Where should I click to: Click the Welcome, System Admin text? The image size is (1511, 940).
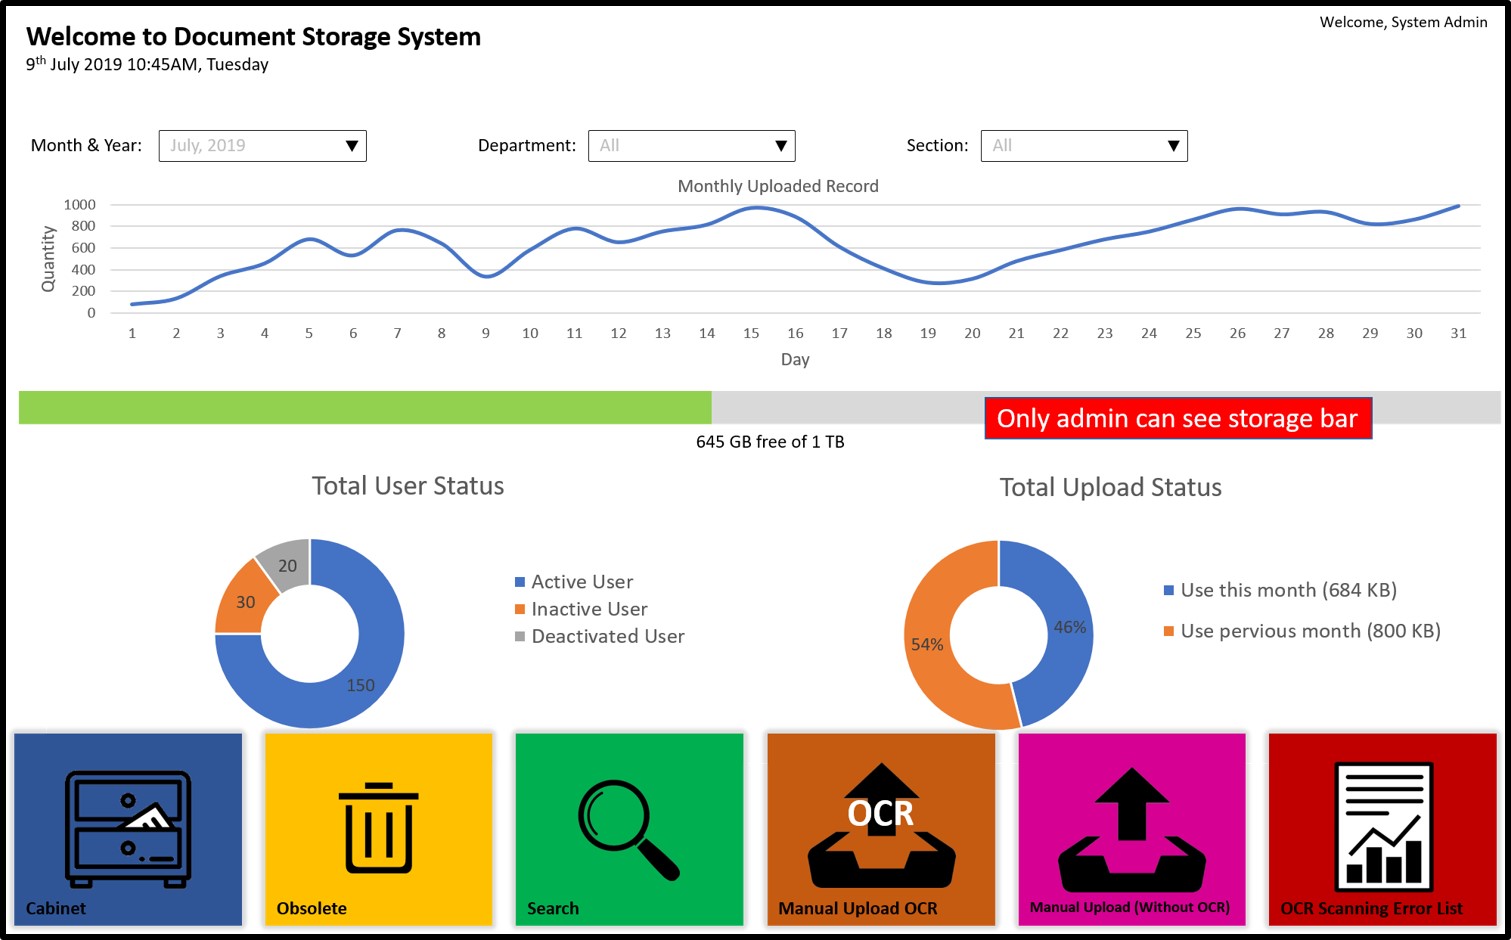1403,22
